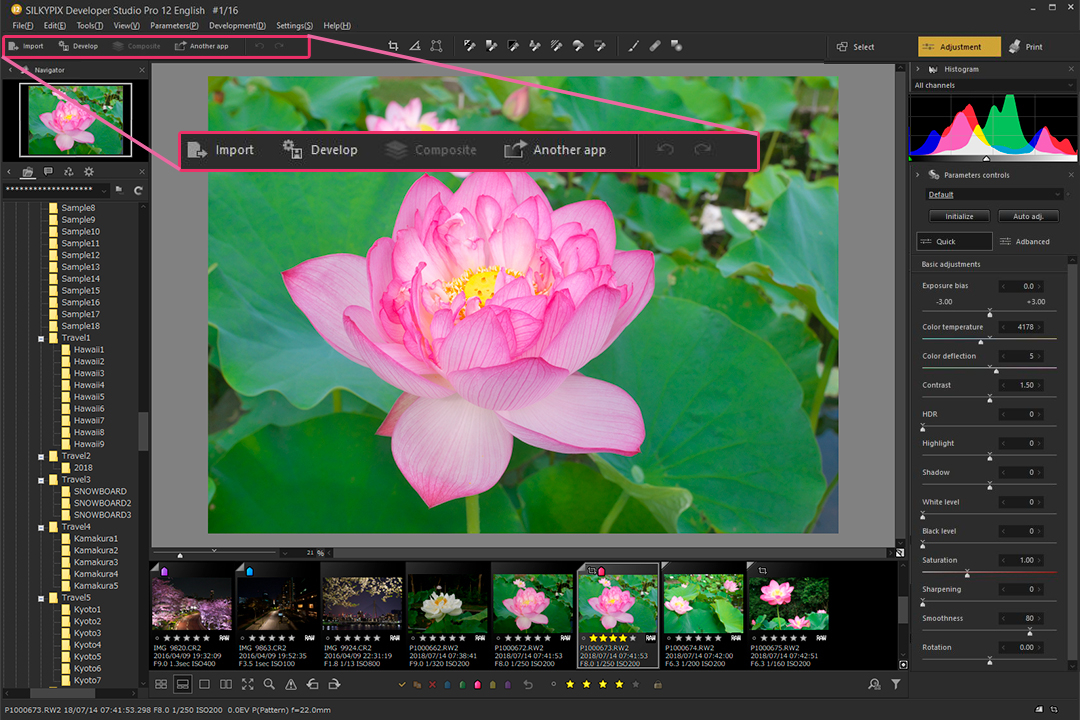Click the Saturation slider handle

click(x=967, y=573)
